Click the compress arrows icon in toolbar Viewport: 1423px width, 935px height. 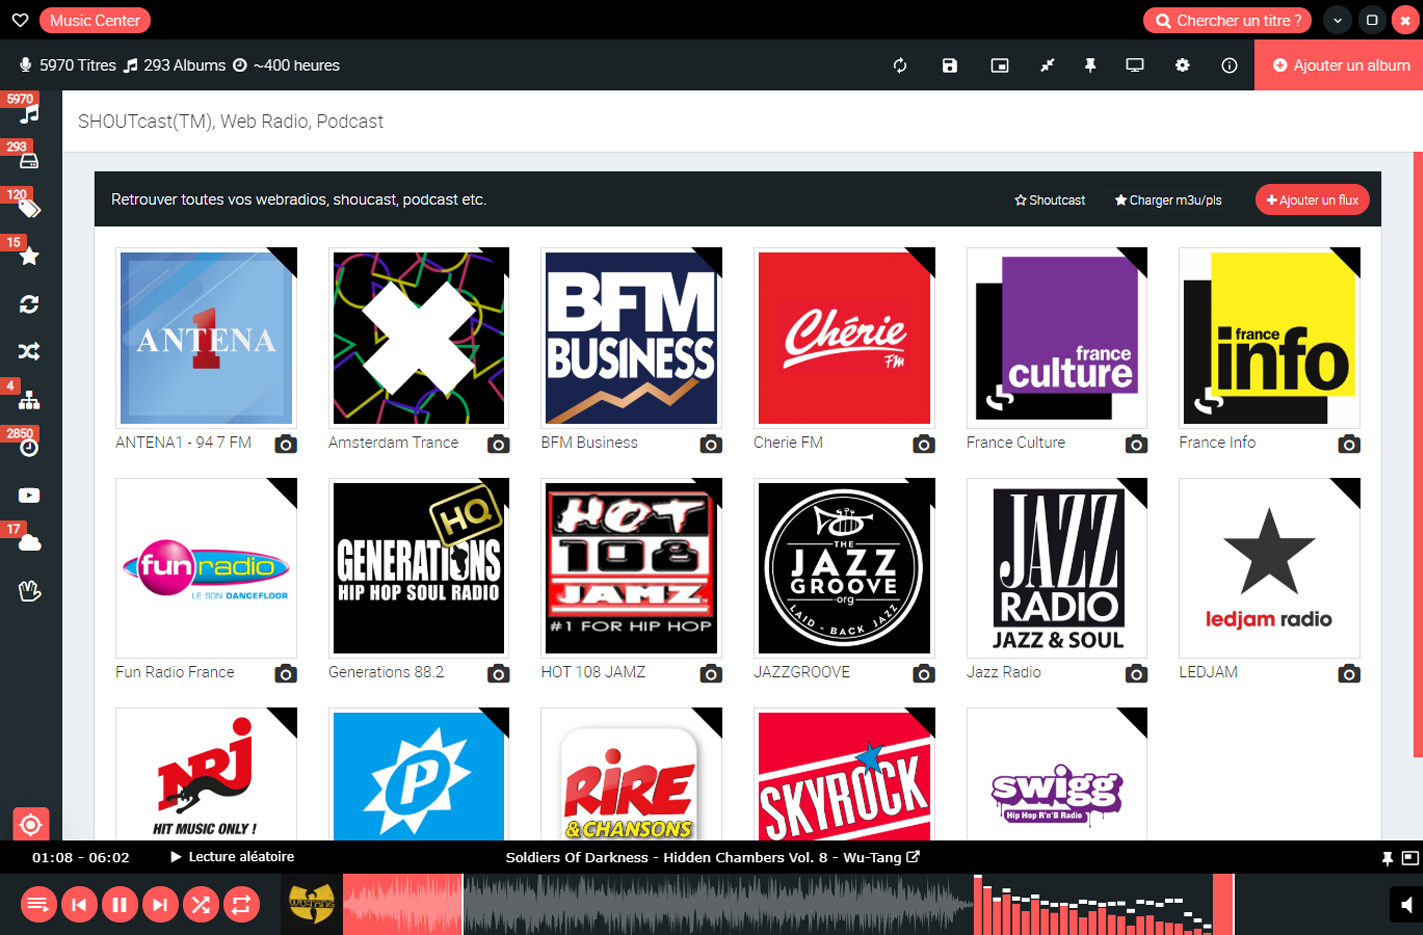point(1047,65)
